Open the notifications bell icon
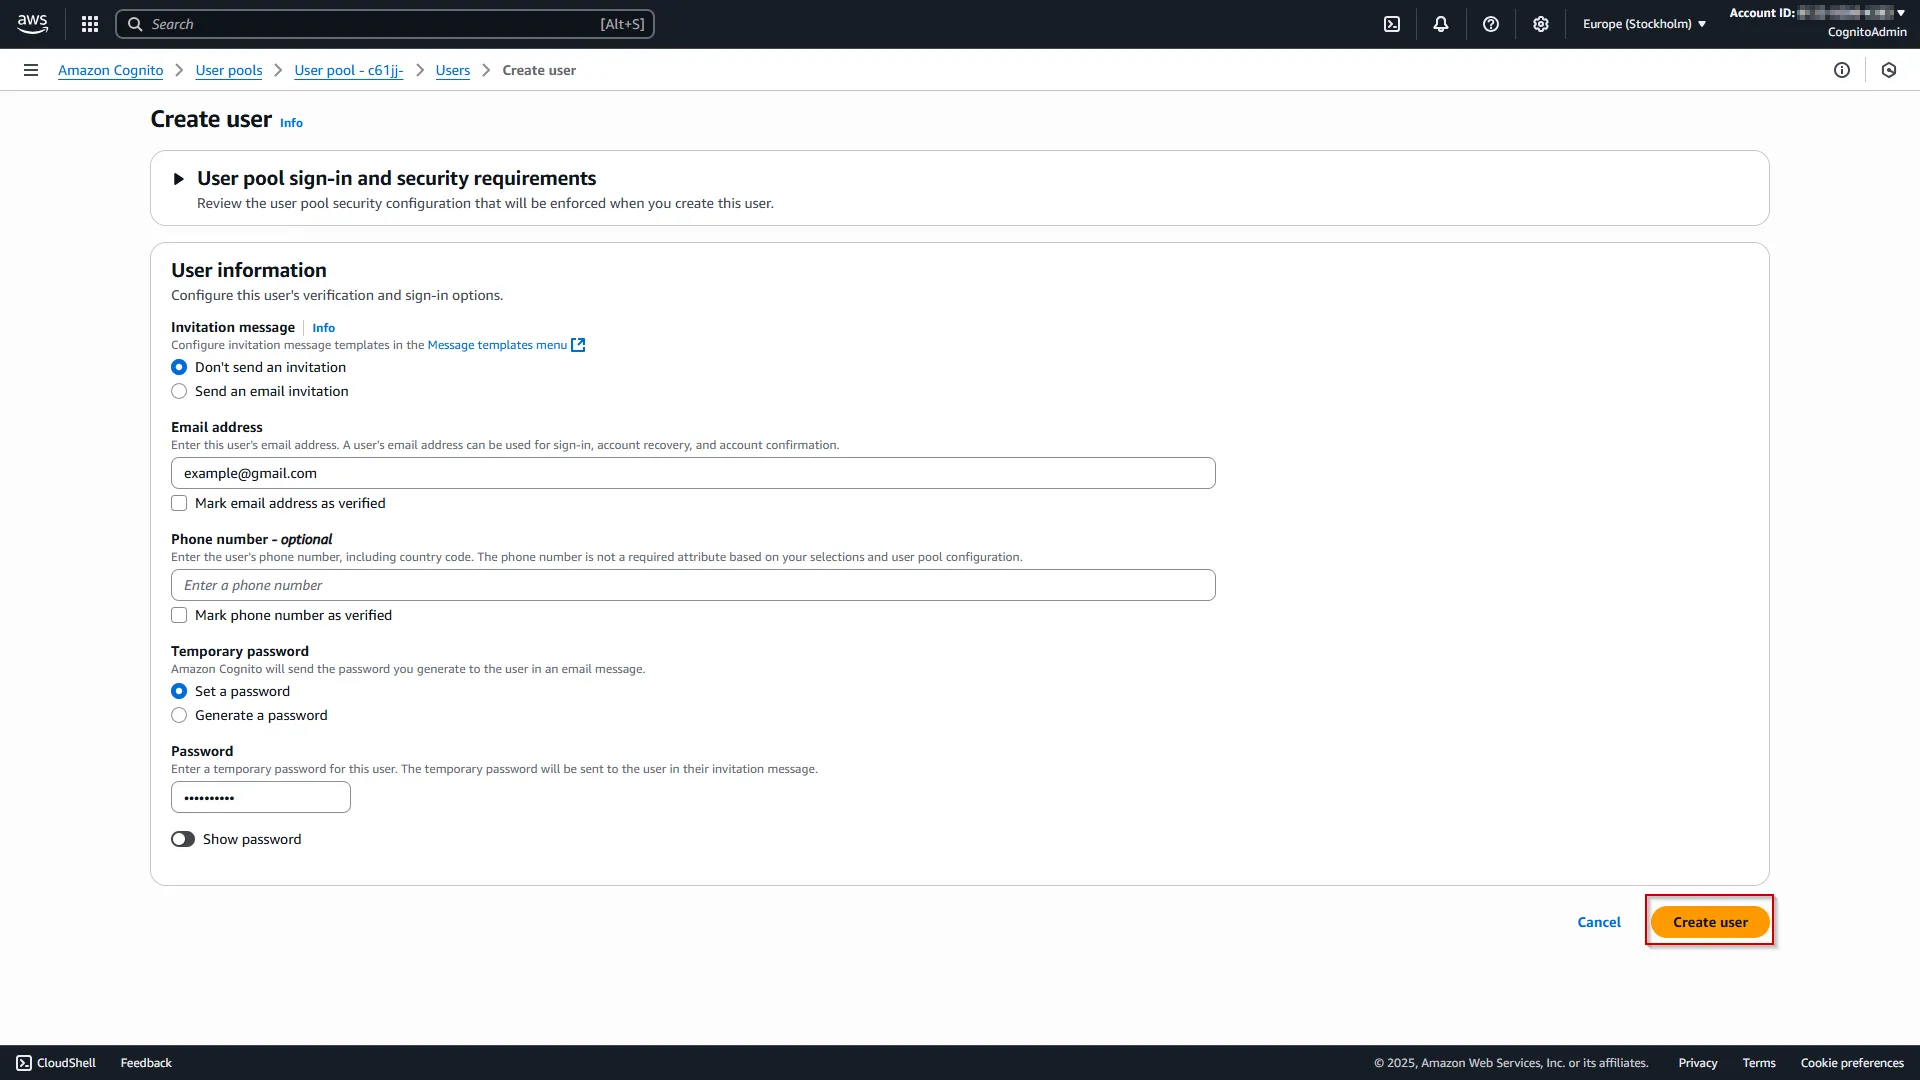This screenshot has height=1080, width=1920. point(1441,24)
